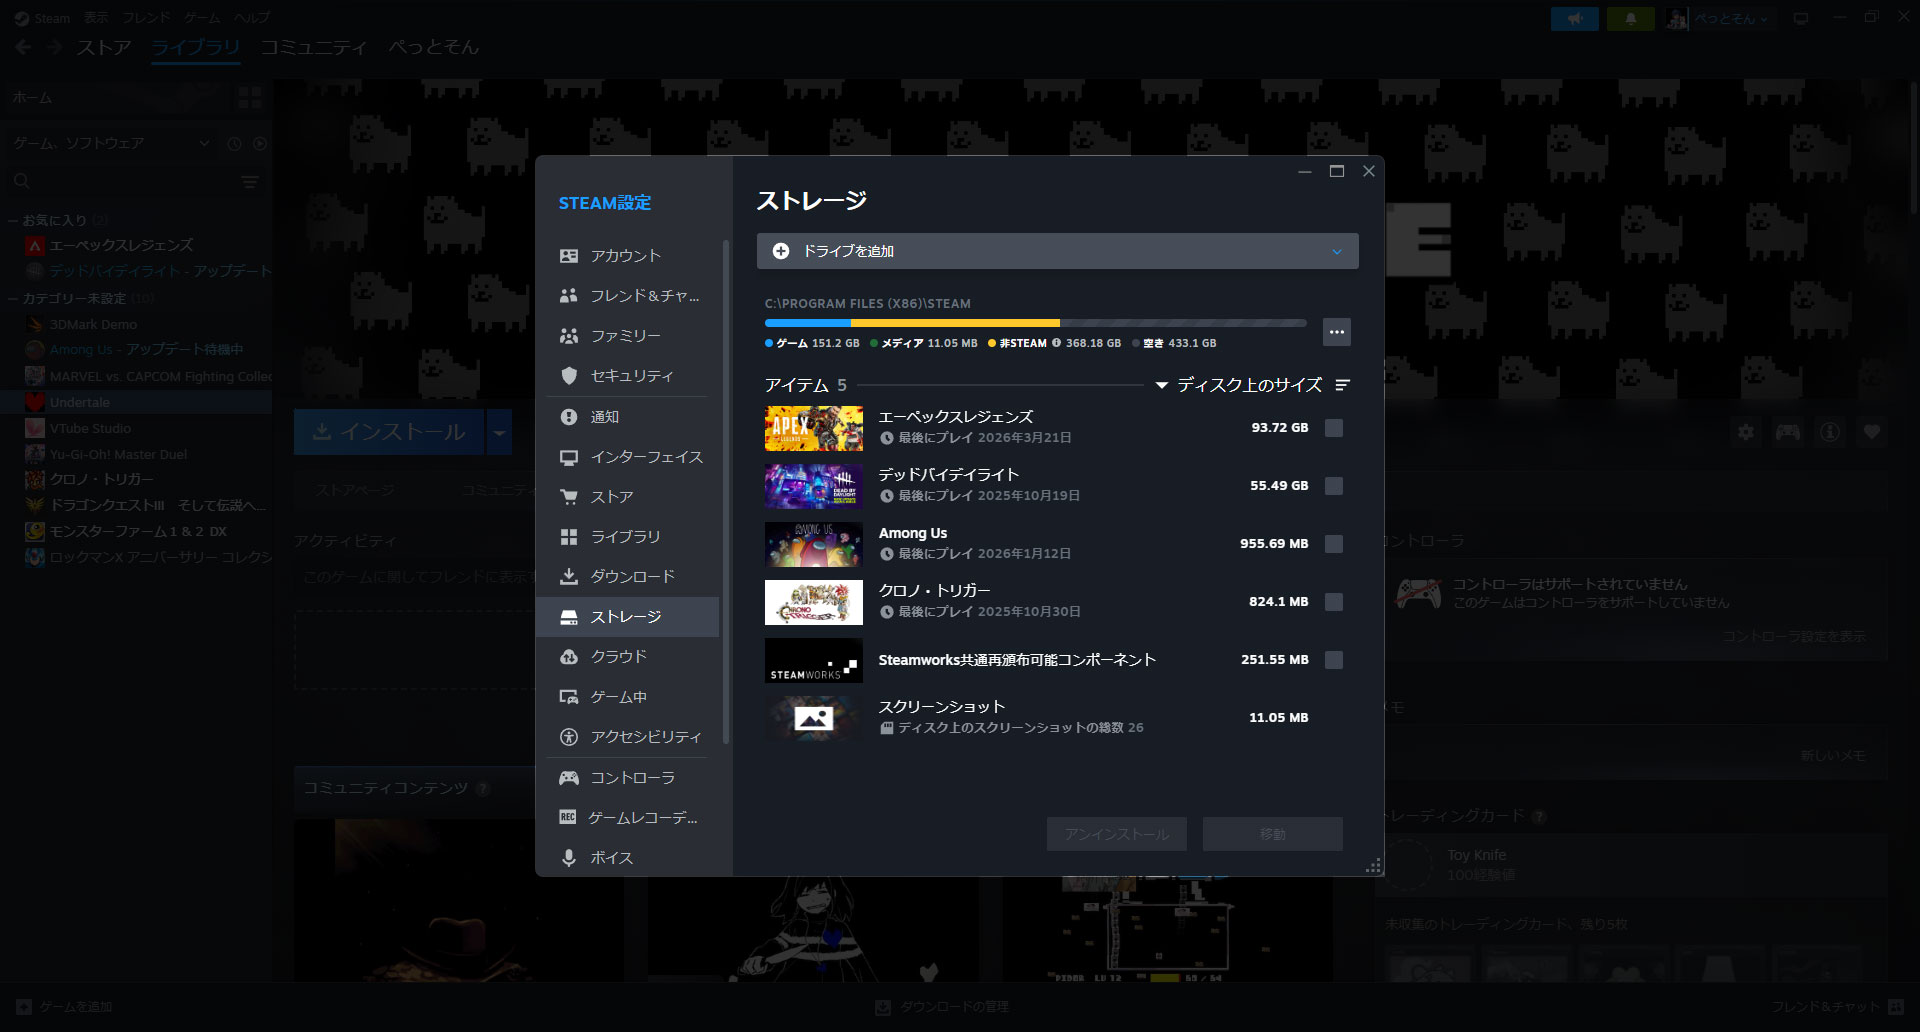Switch to the インターフェイス settings tab
The width and height of the screenshot is (1920, 1032).
(x=646, y=457)
